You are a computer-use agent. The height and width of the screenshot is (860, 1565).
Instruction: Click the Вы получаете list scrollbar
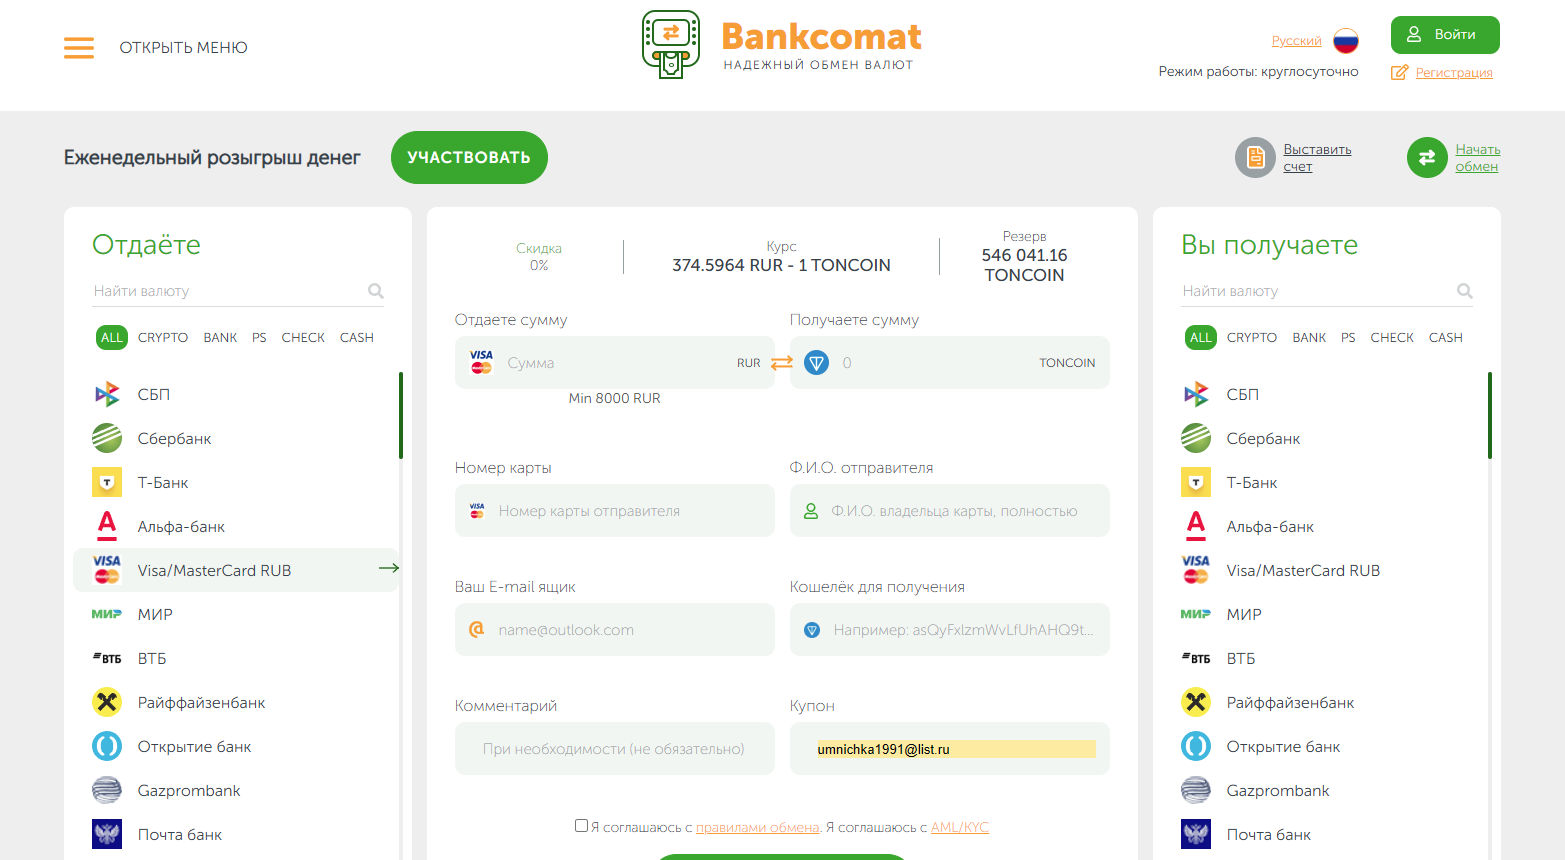click(x=1490, y=415)
